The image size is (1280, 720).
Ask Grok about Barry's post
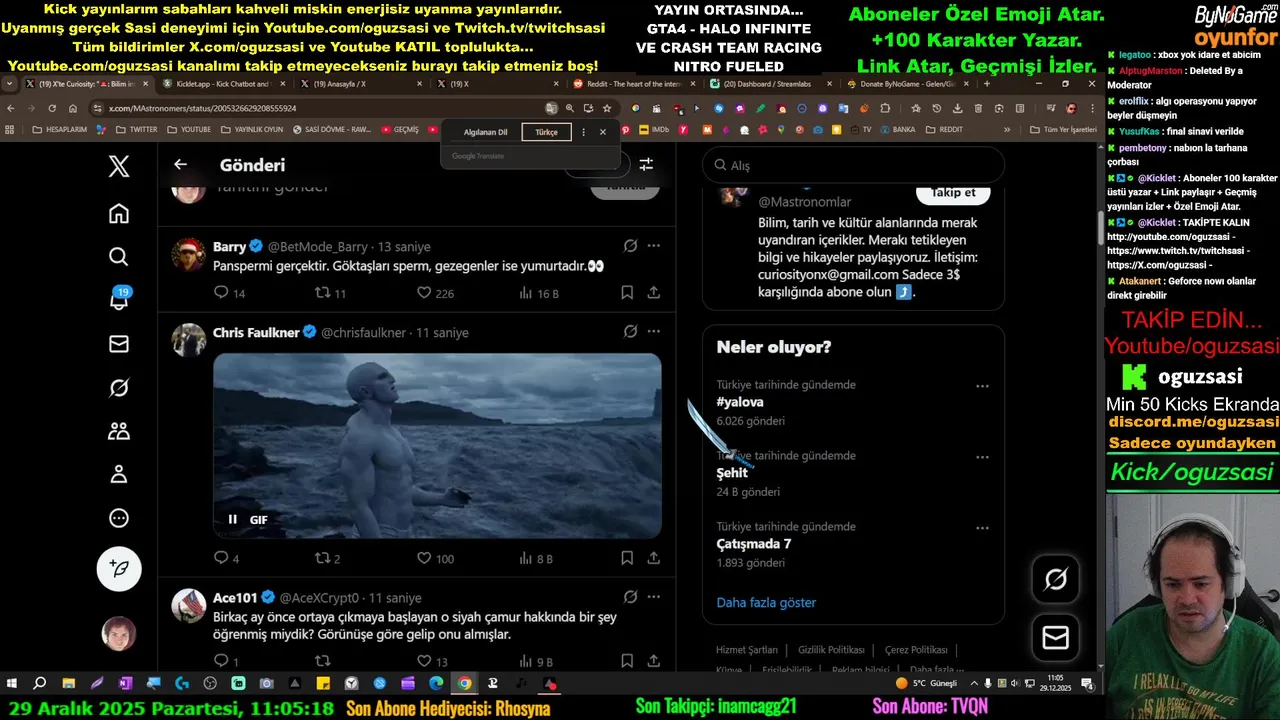tap(630, 246)
